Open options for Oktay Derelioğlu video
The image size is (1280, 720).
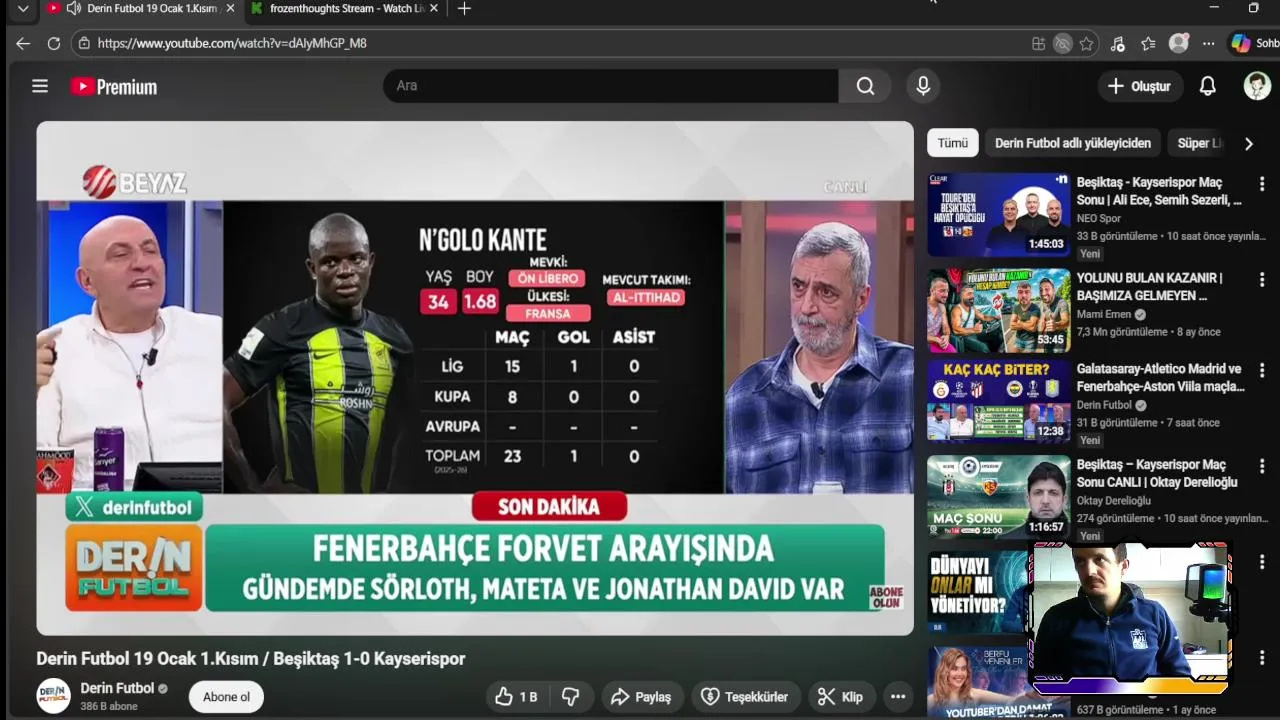pos(1262,467)
